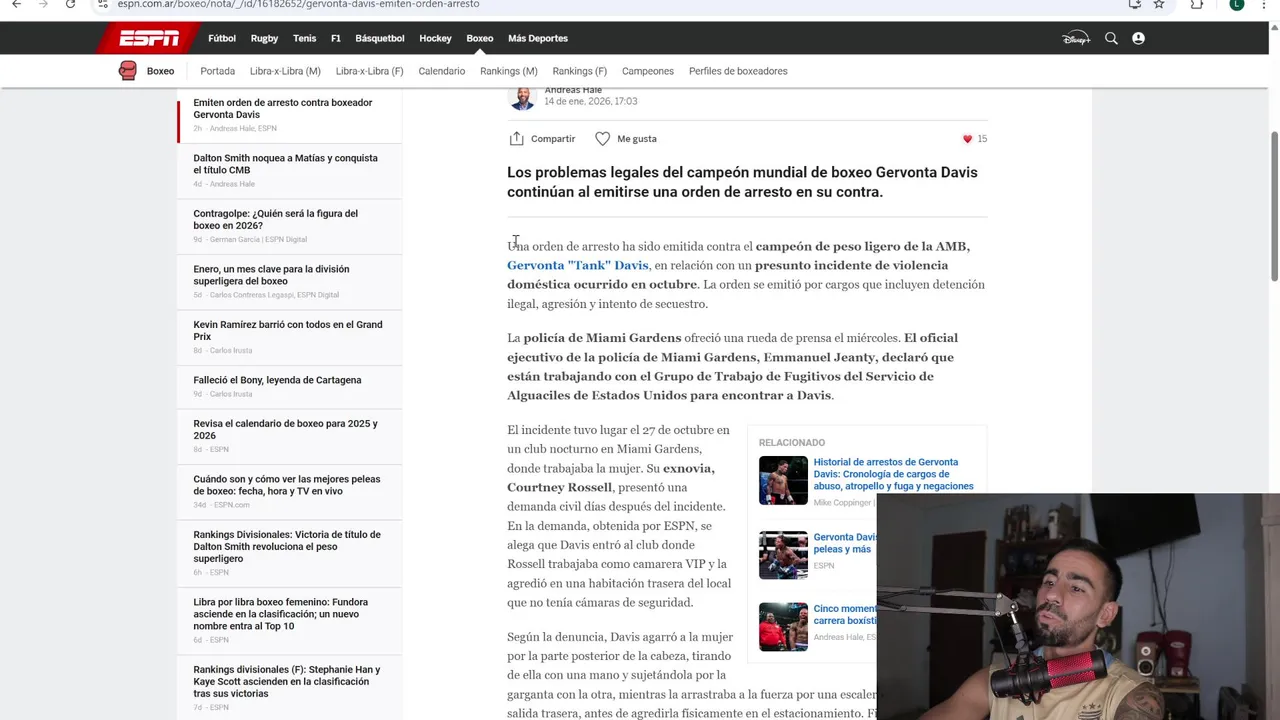Click Andreas Hale author photo
Image resolution: width=1280 pixels, height=720 pixels.
tap(522, 98)
